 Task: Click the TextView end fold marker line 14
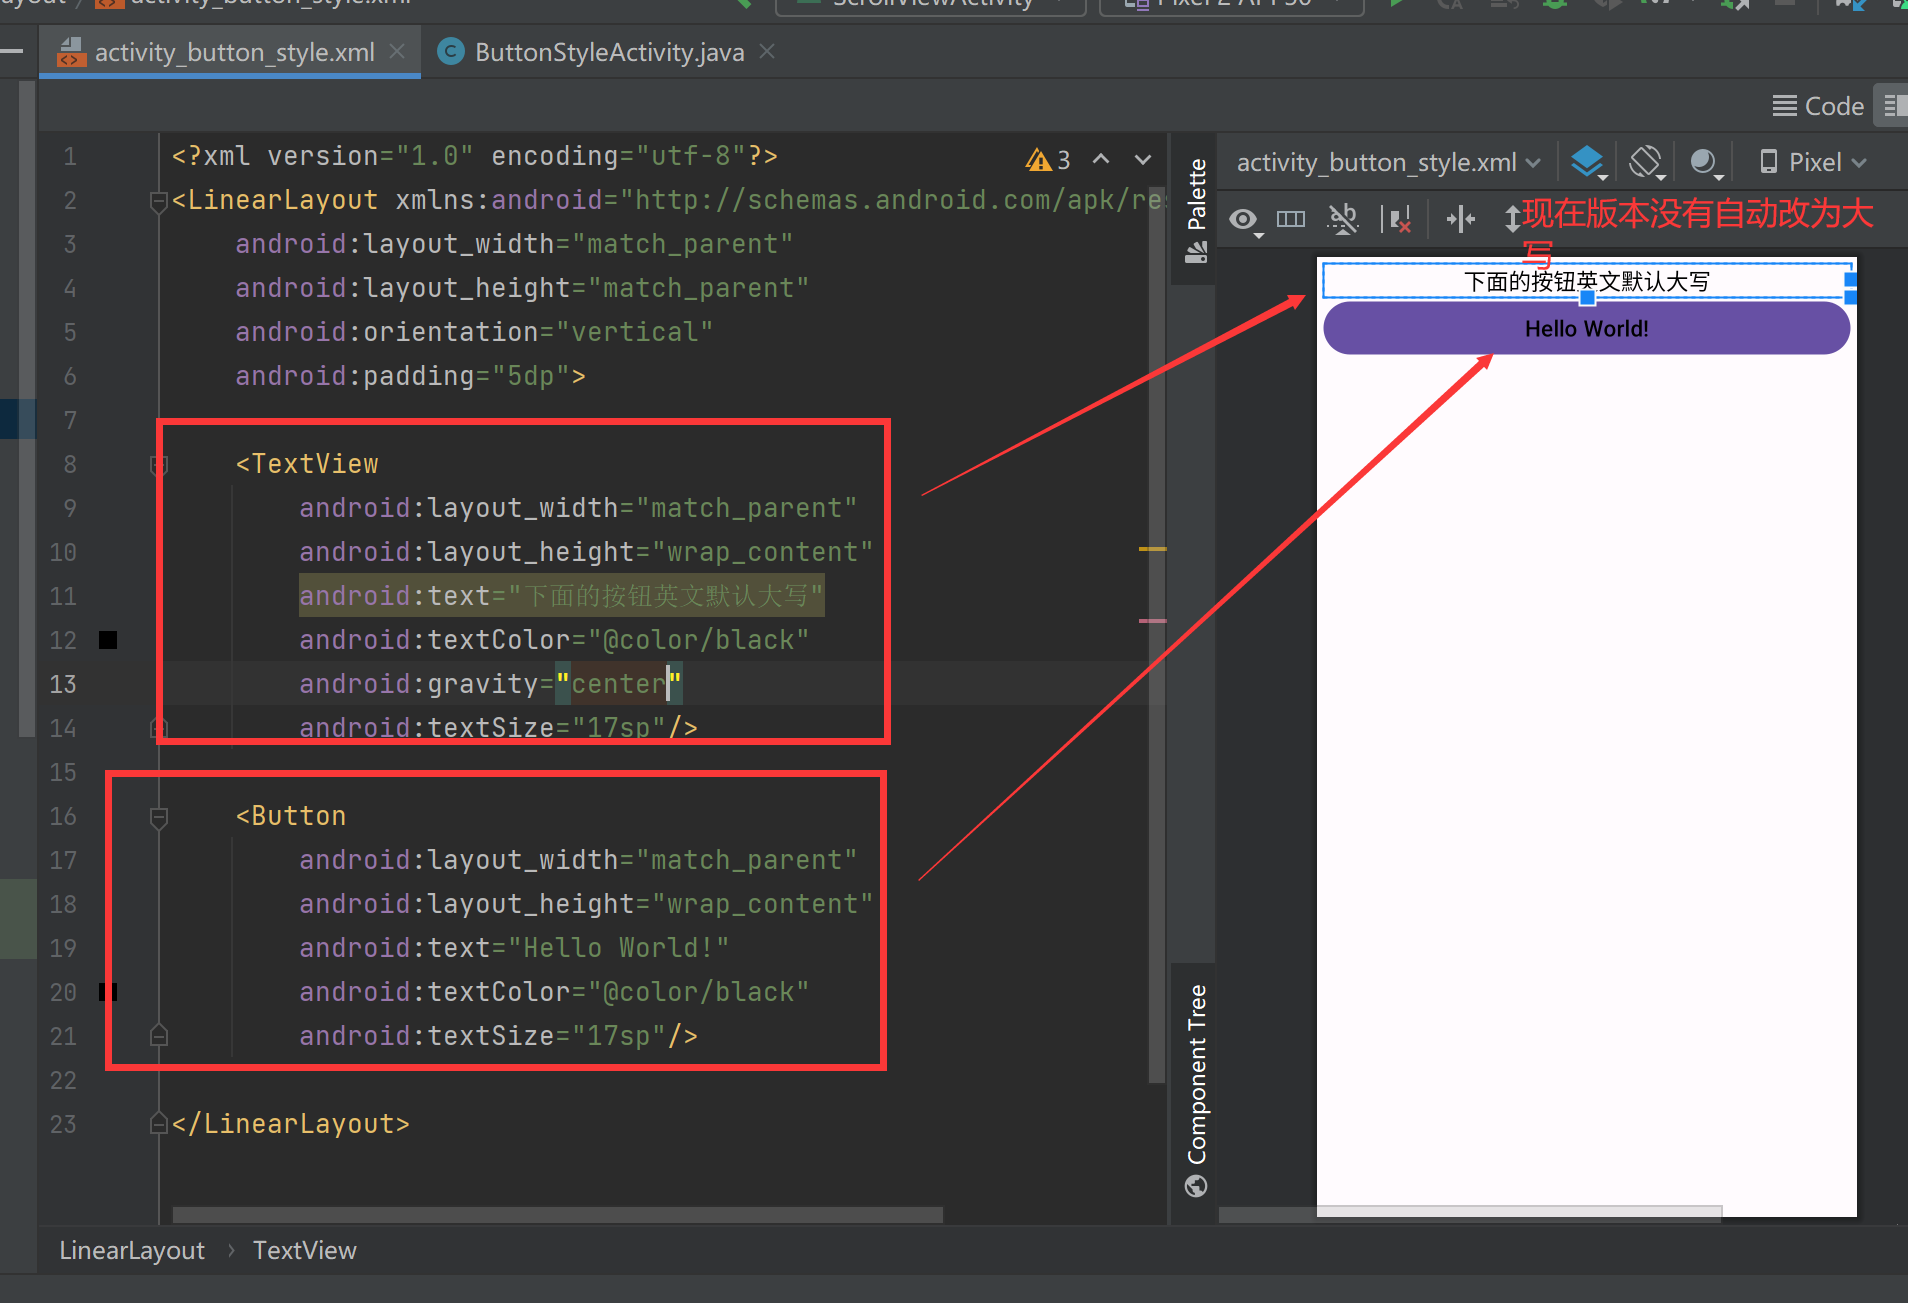click(158, 727)
